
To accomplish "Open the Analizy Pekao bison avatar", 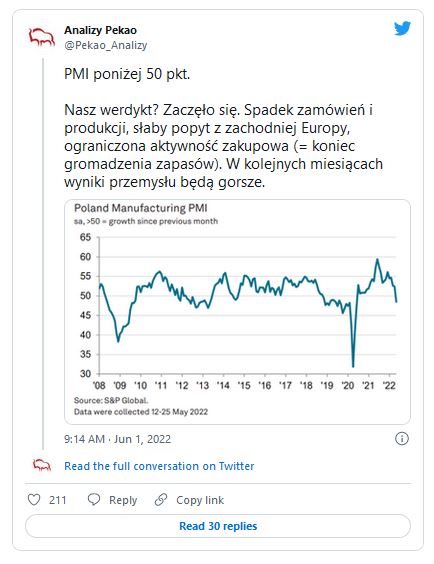I will pos(42,38).
